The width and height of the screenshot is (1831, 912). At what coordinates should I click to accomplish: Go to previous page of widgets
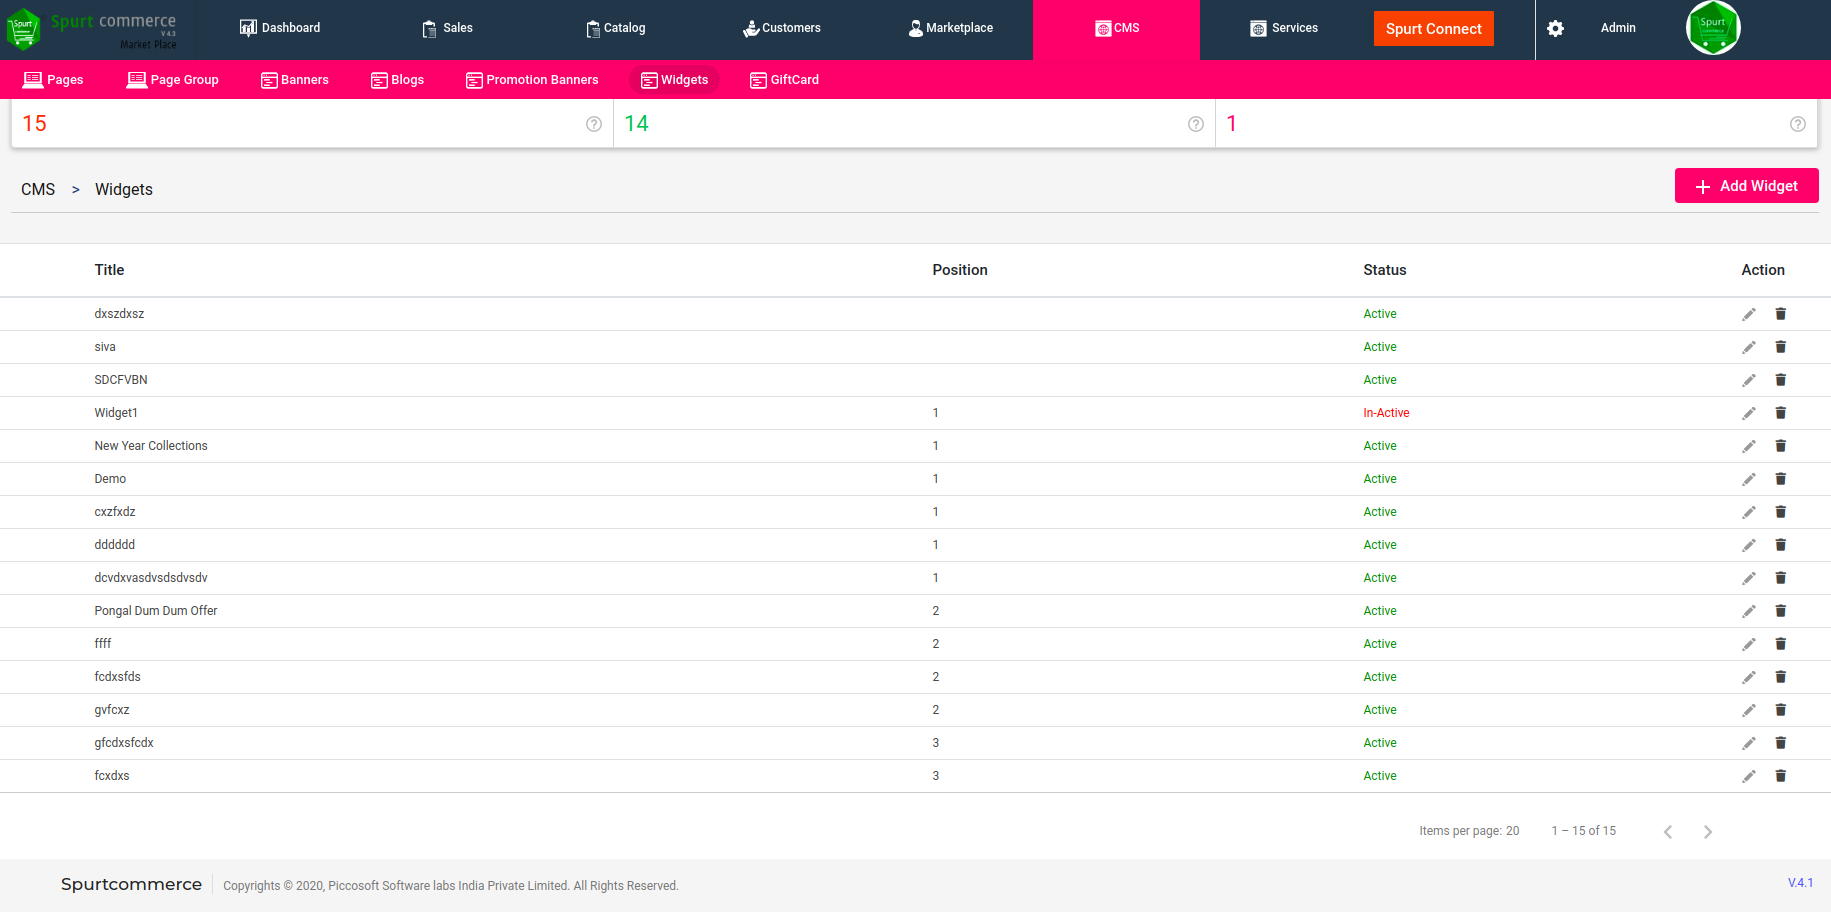click(x=1668, y=832)
